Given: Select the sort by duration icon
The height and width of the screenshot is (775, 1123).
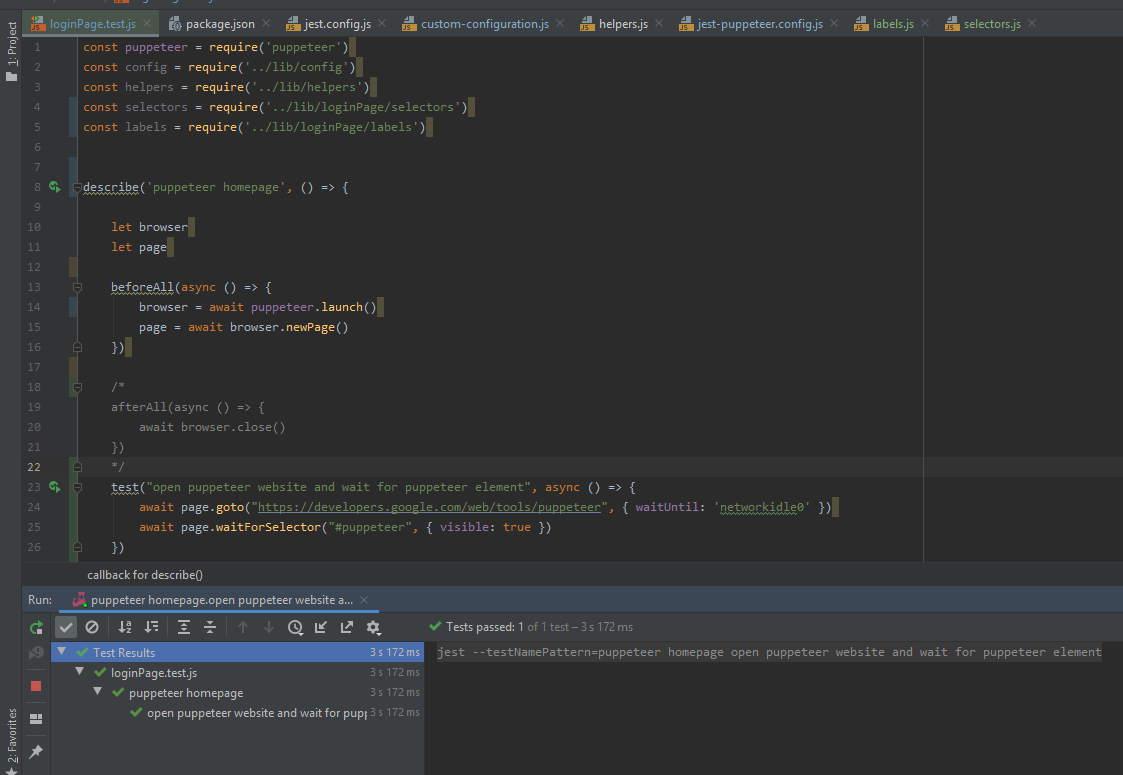Looking at the screenshot, I should coord(151,628).
